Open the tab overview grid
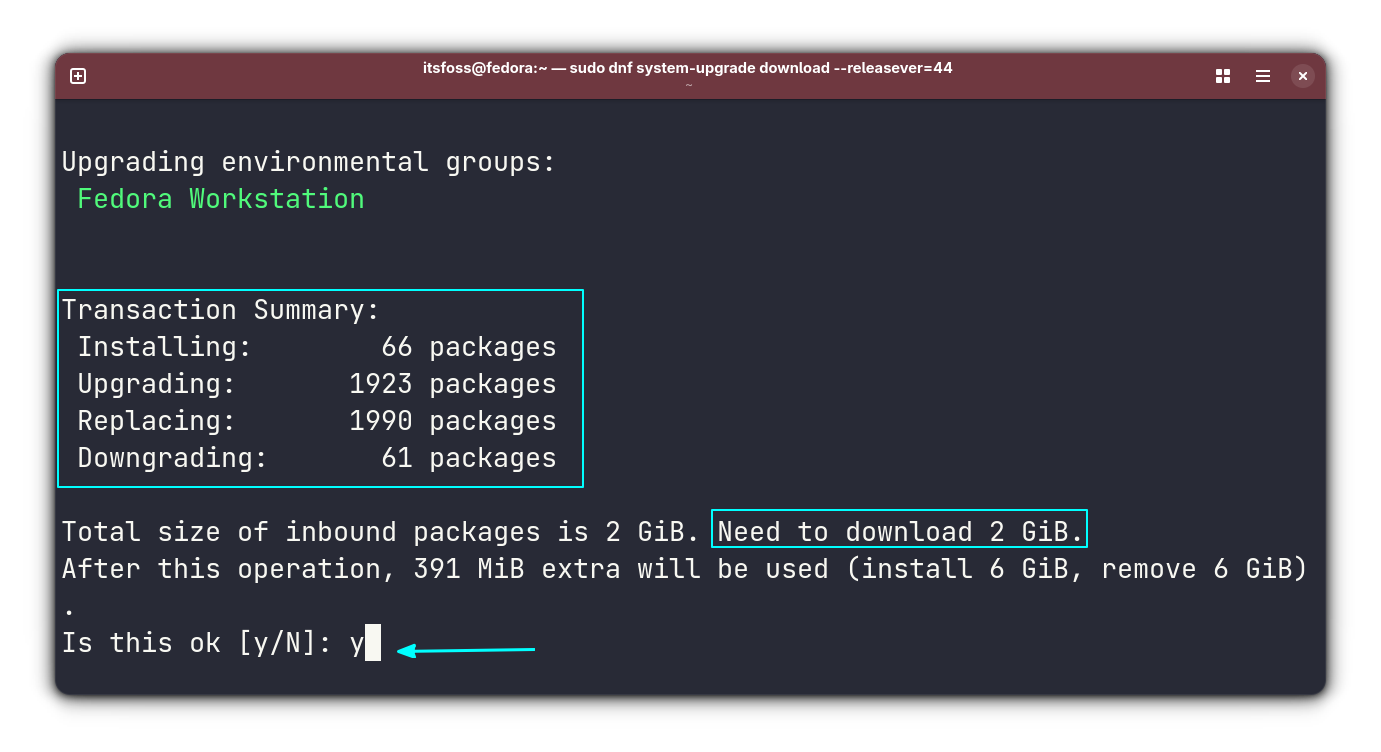 point(1222,75)
